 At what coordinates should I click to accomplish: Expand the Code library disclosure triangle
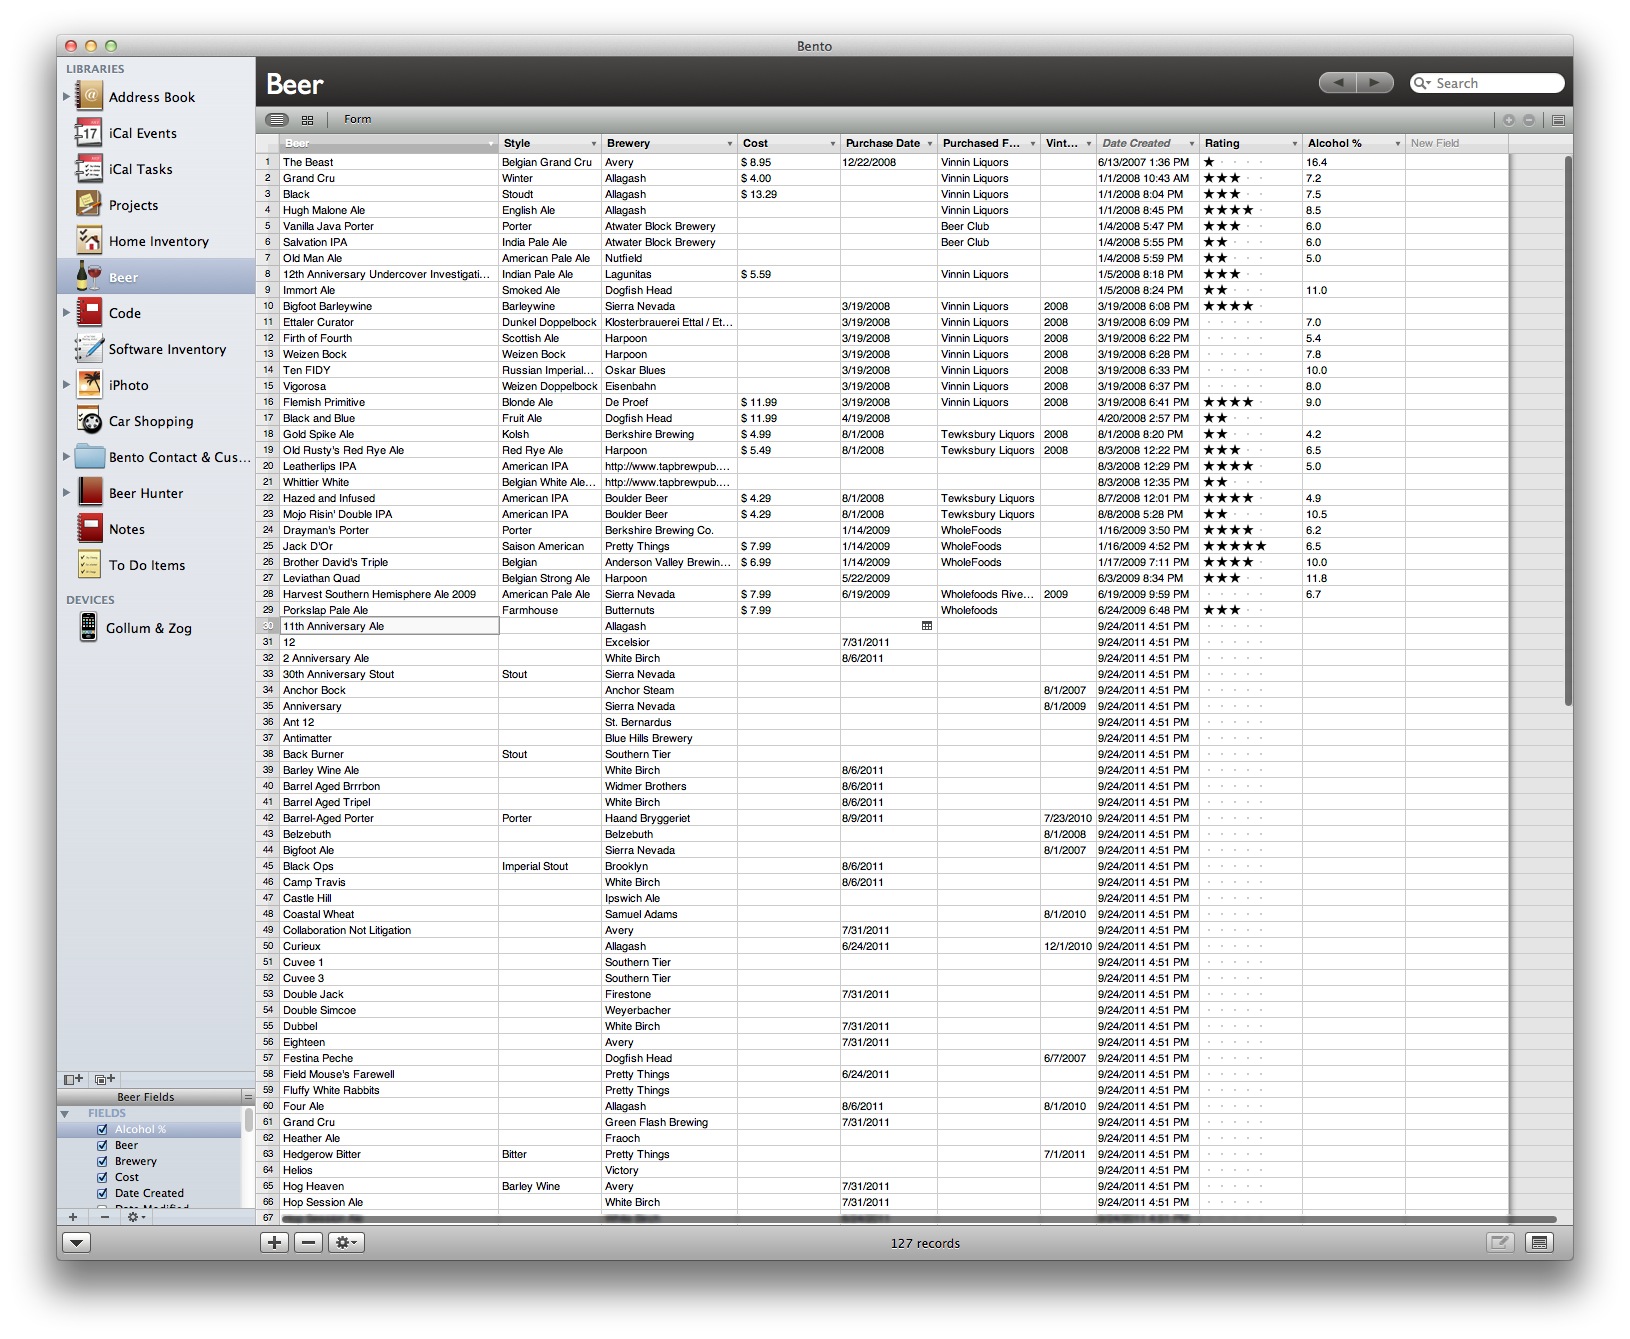(x=67, y=313)
